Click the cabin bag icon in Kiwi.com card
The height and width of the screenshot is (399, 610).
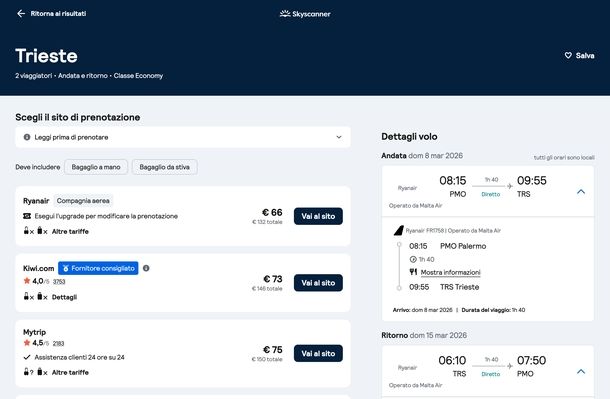click(26, 296)
